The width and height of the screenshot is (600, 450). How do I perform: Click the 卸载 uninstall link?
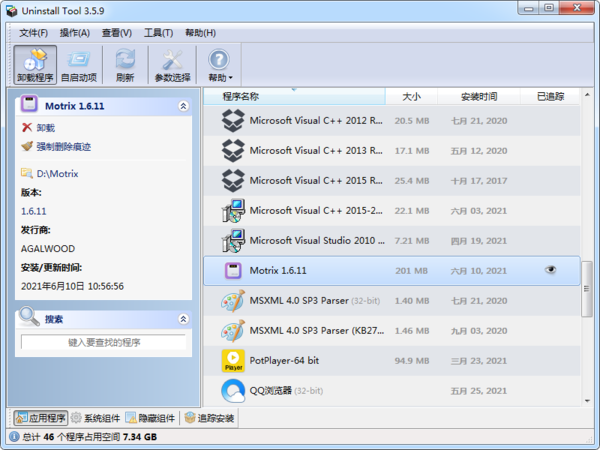[45, 128]
